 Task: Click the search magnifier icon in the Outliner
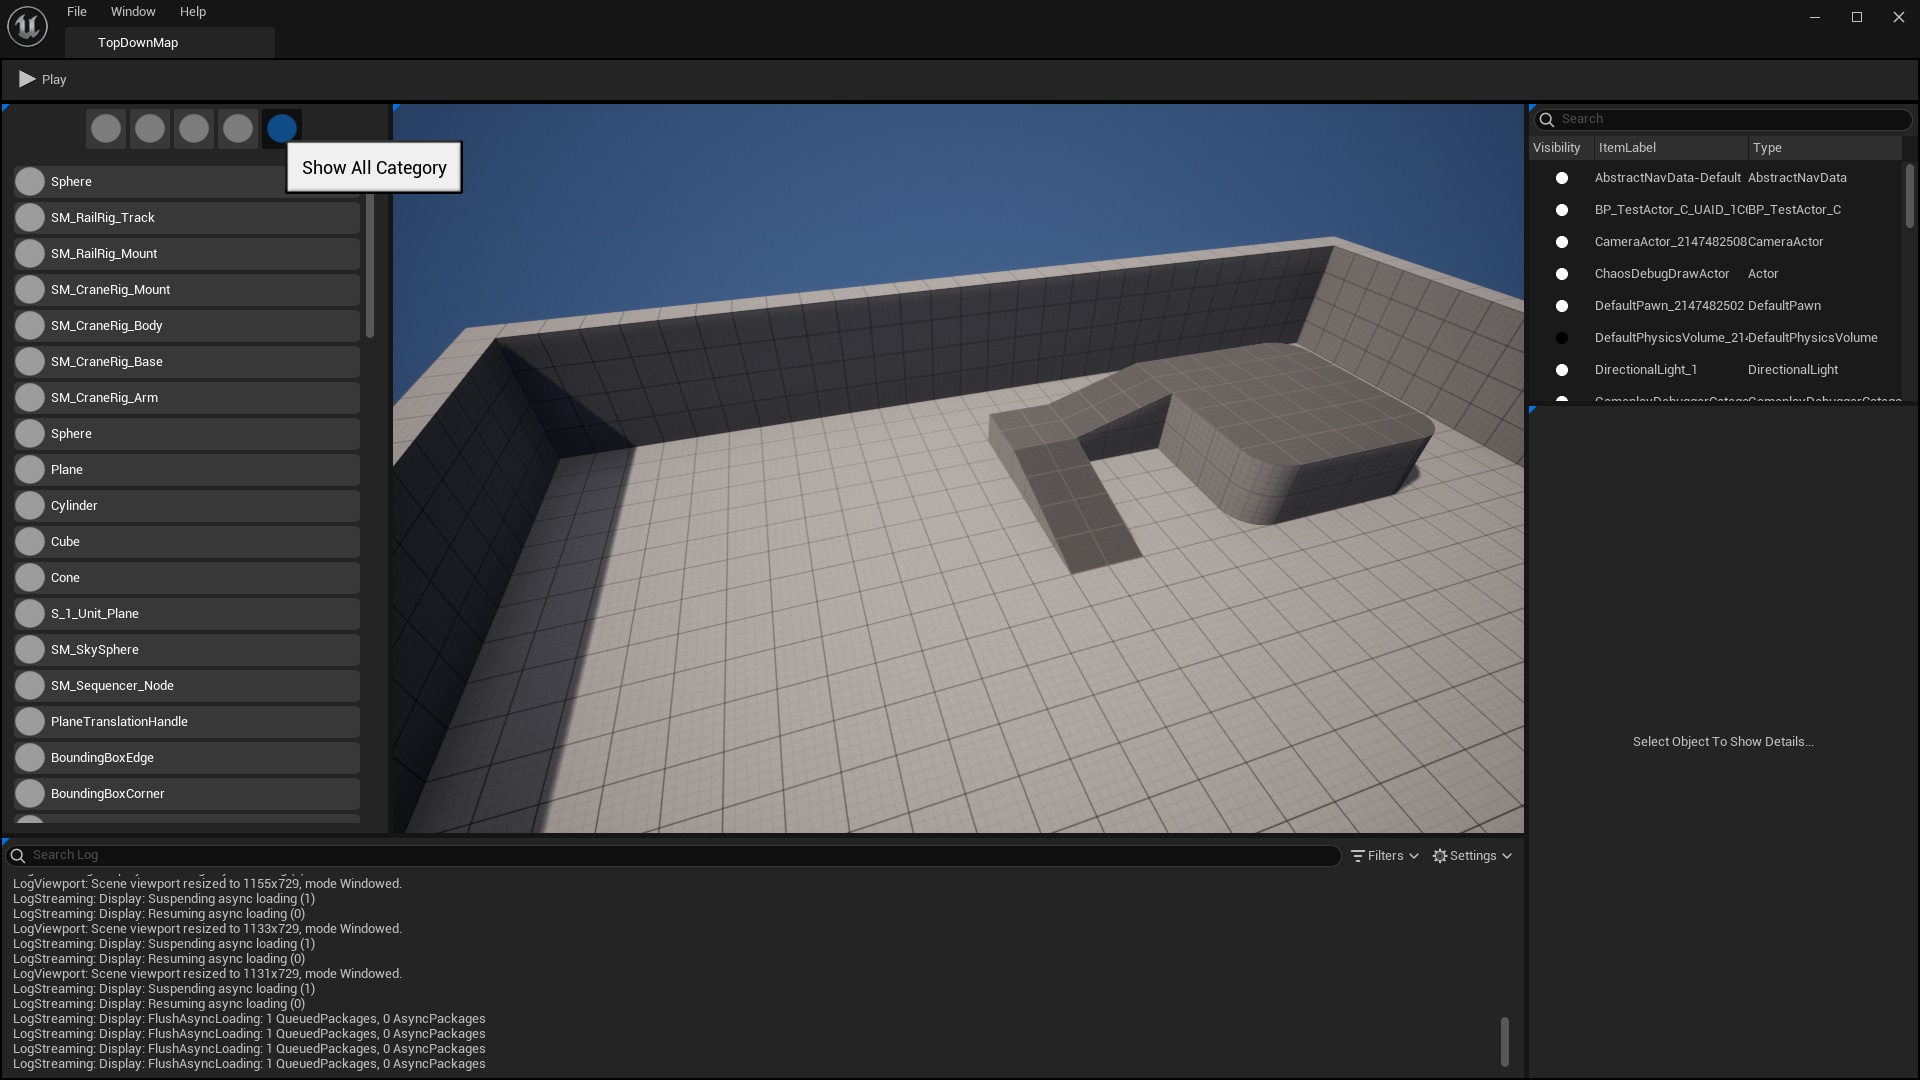[1547, 119]
